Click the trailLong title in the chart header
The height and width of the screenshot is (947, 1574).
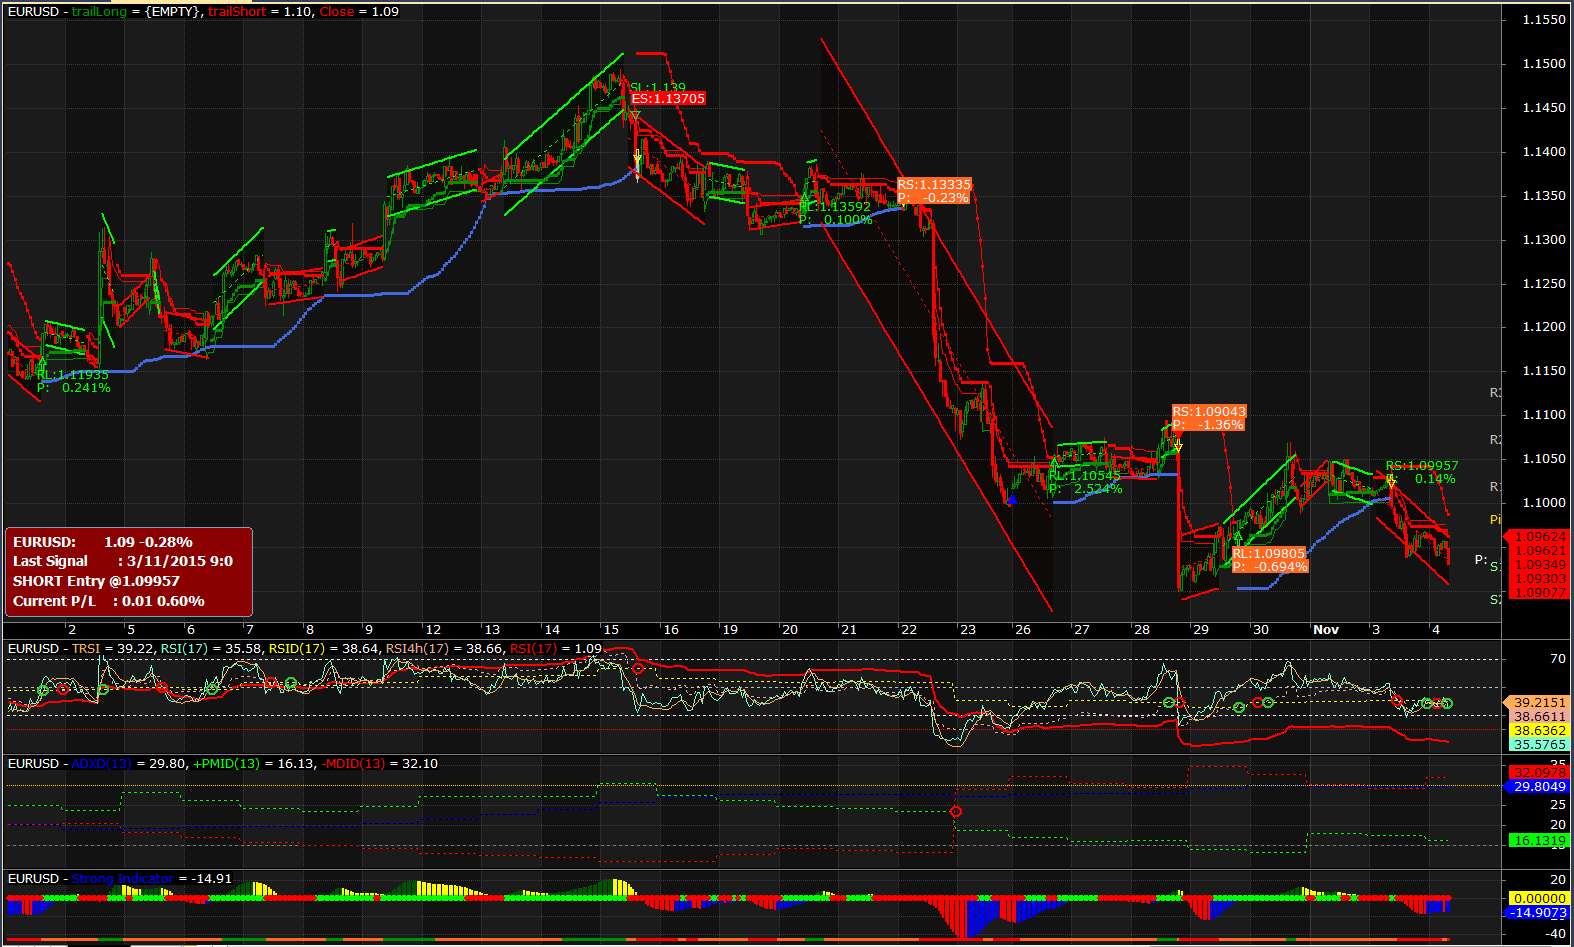pyautogui.click(x=99, y=11)
